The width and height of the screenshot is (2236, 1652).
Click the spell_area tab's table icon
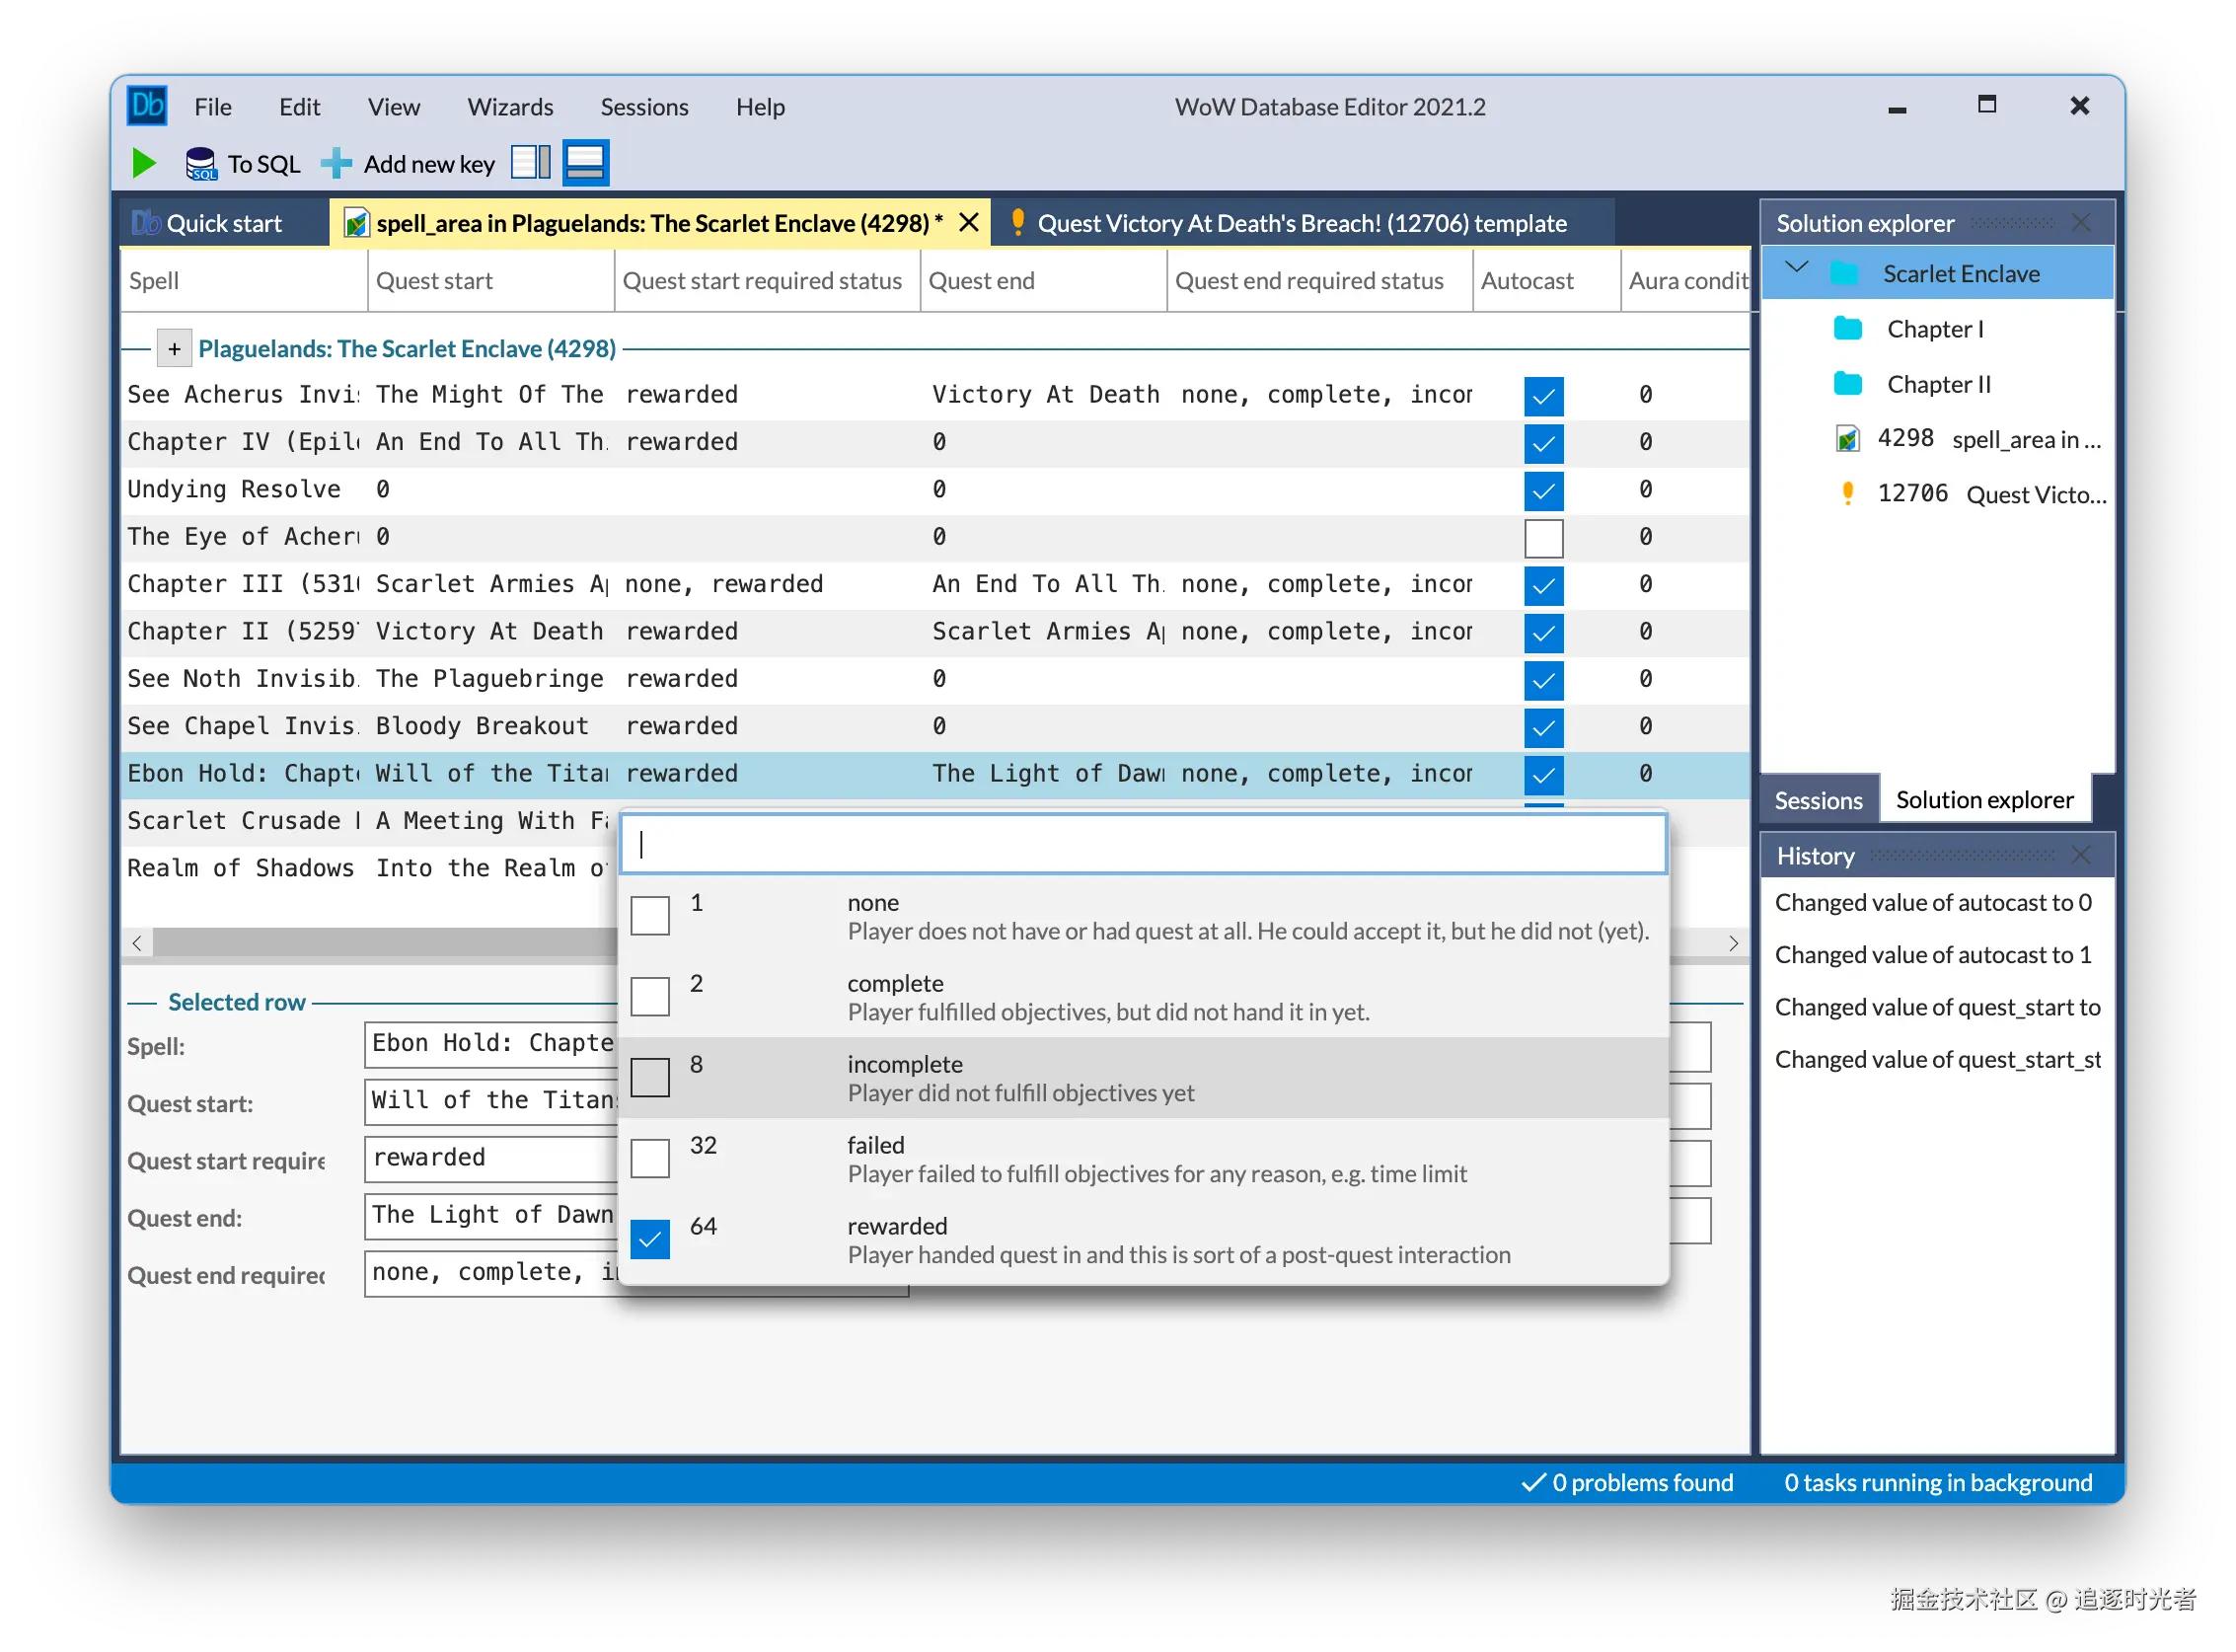tap(356, 222)
